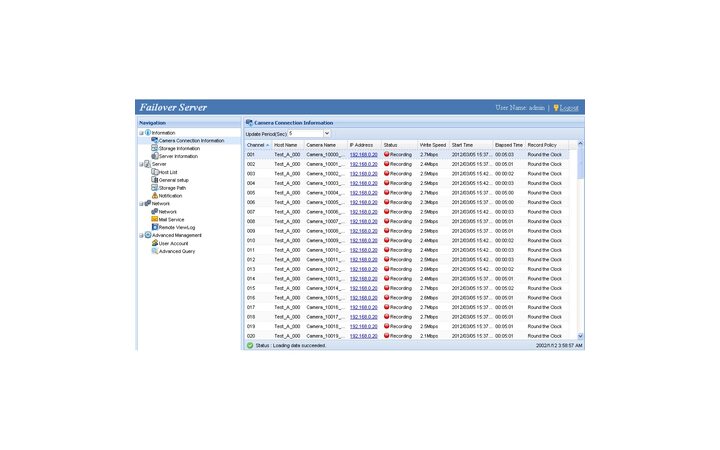Click the Storage Information tree icon
Screen dimensions: 720x450
(154, 148)
